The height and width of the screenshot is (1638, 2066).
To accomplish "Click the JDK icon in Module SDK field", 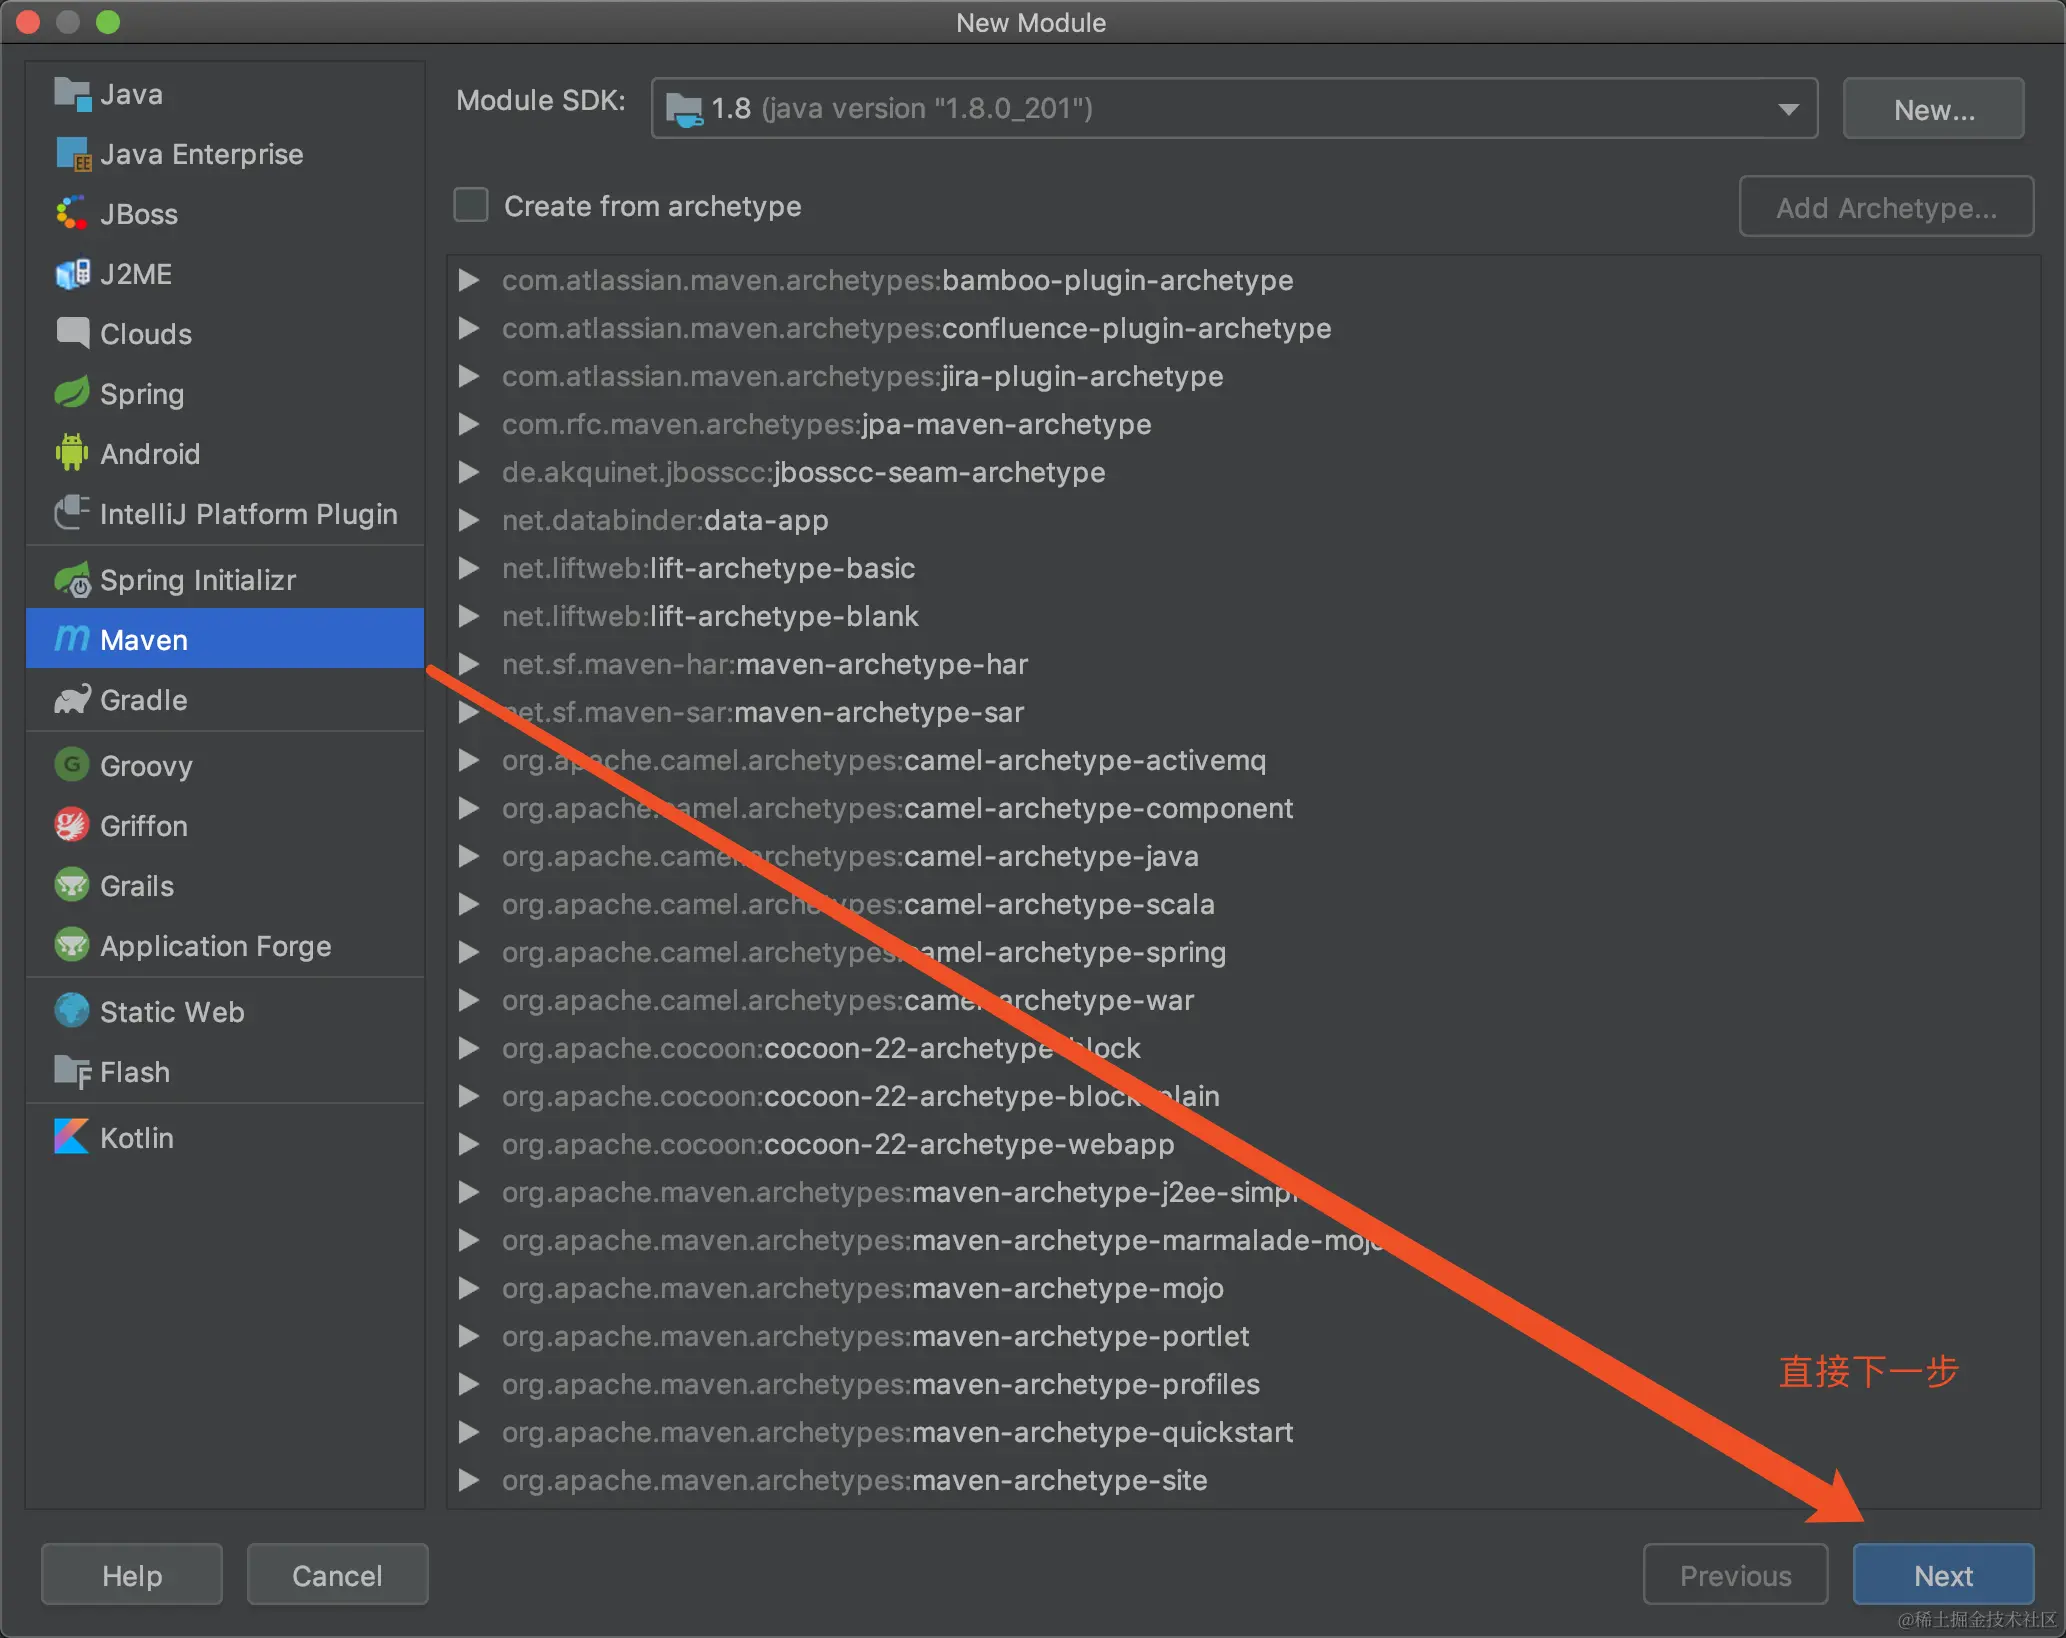I will pos(684,108).
